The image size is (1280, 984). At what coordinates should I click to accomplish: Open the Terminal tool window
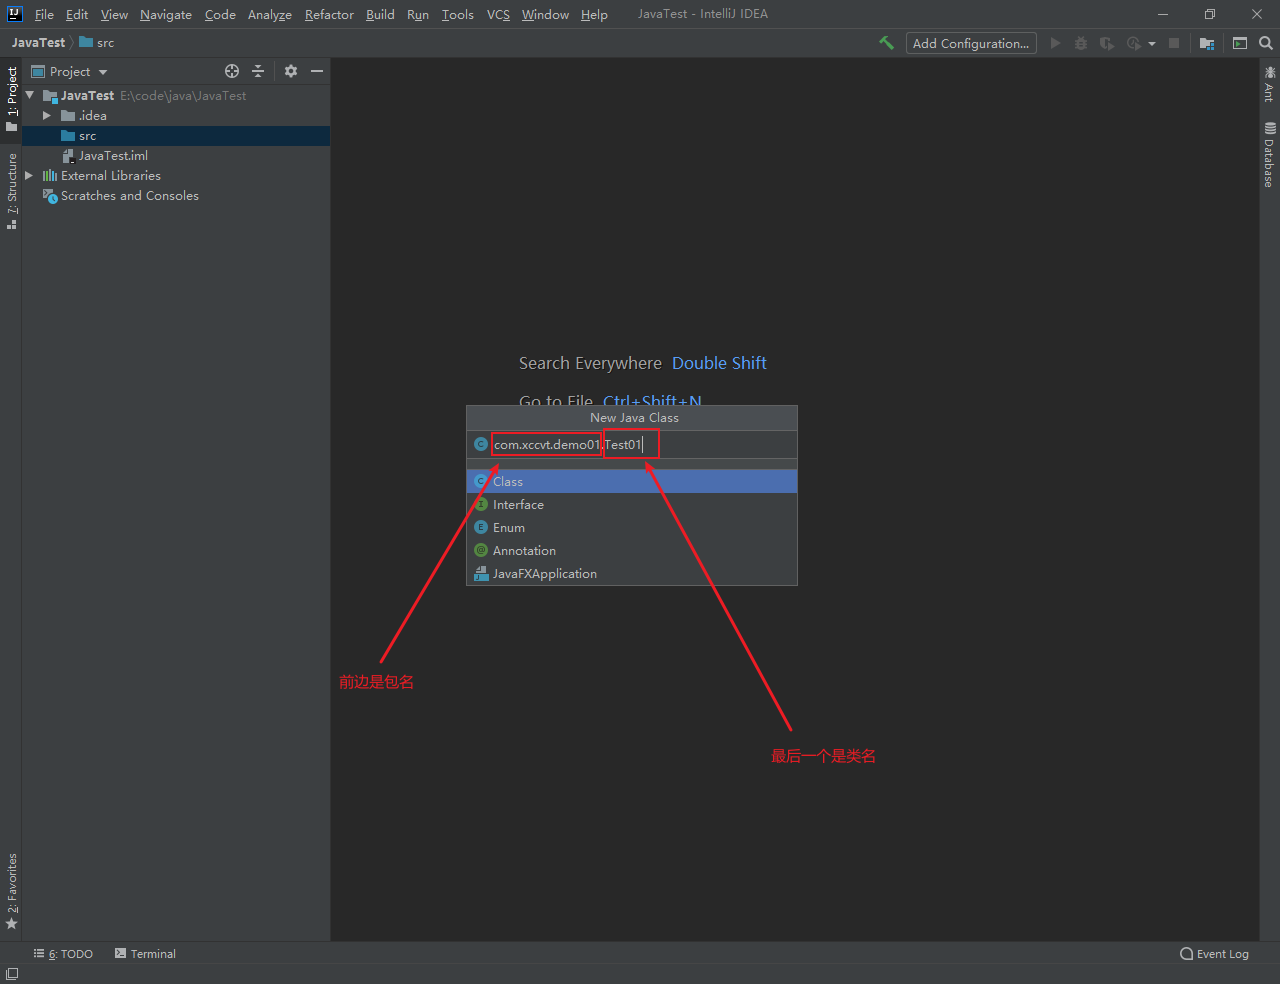(145, 954)
